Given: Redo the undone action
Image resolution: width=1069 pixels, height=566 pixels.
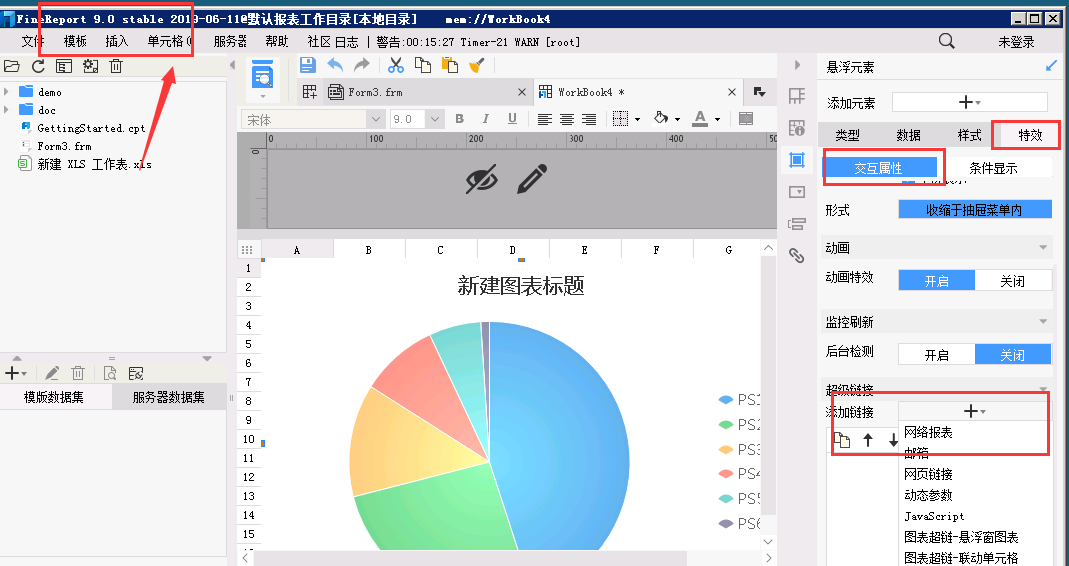Looking at the screenshot, I should click(361, 65).
